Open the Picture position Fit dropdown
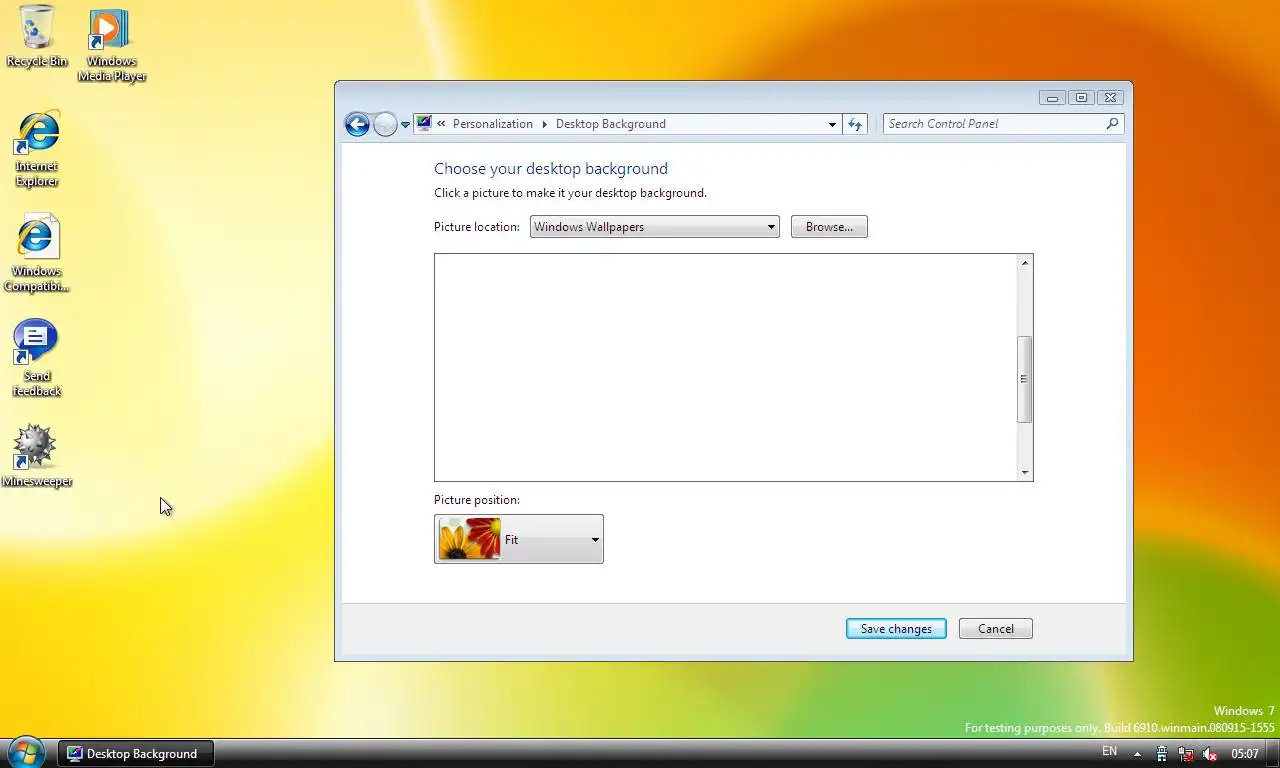Image resolution: width=1280 pixels, height=768 pixels. (519, 539)
